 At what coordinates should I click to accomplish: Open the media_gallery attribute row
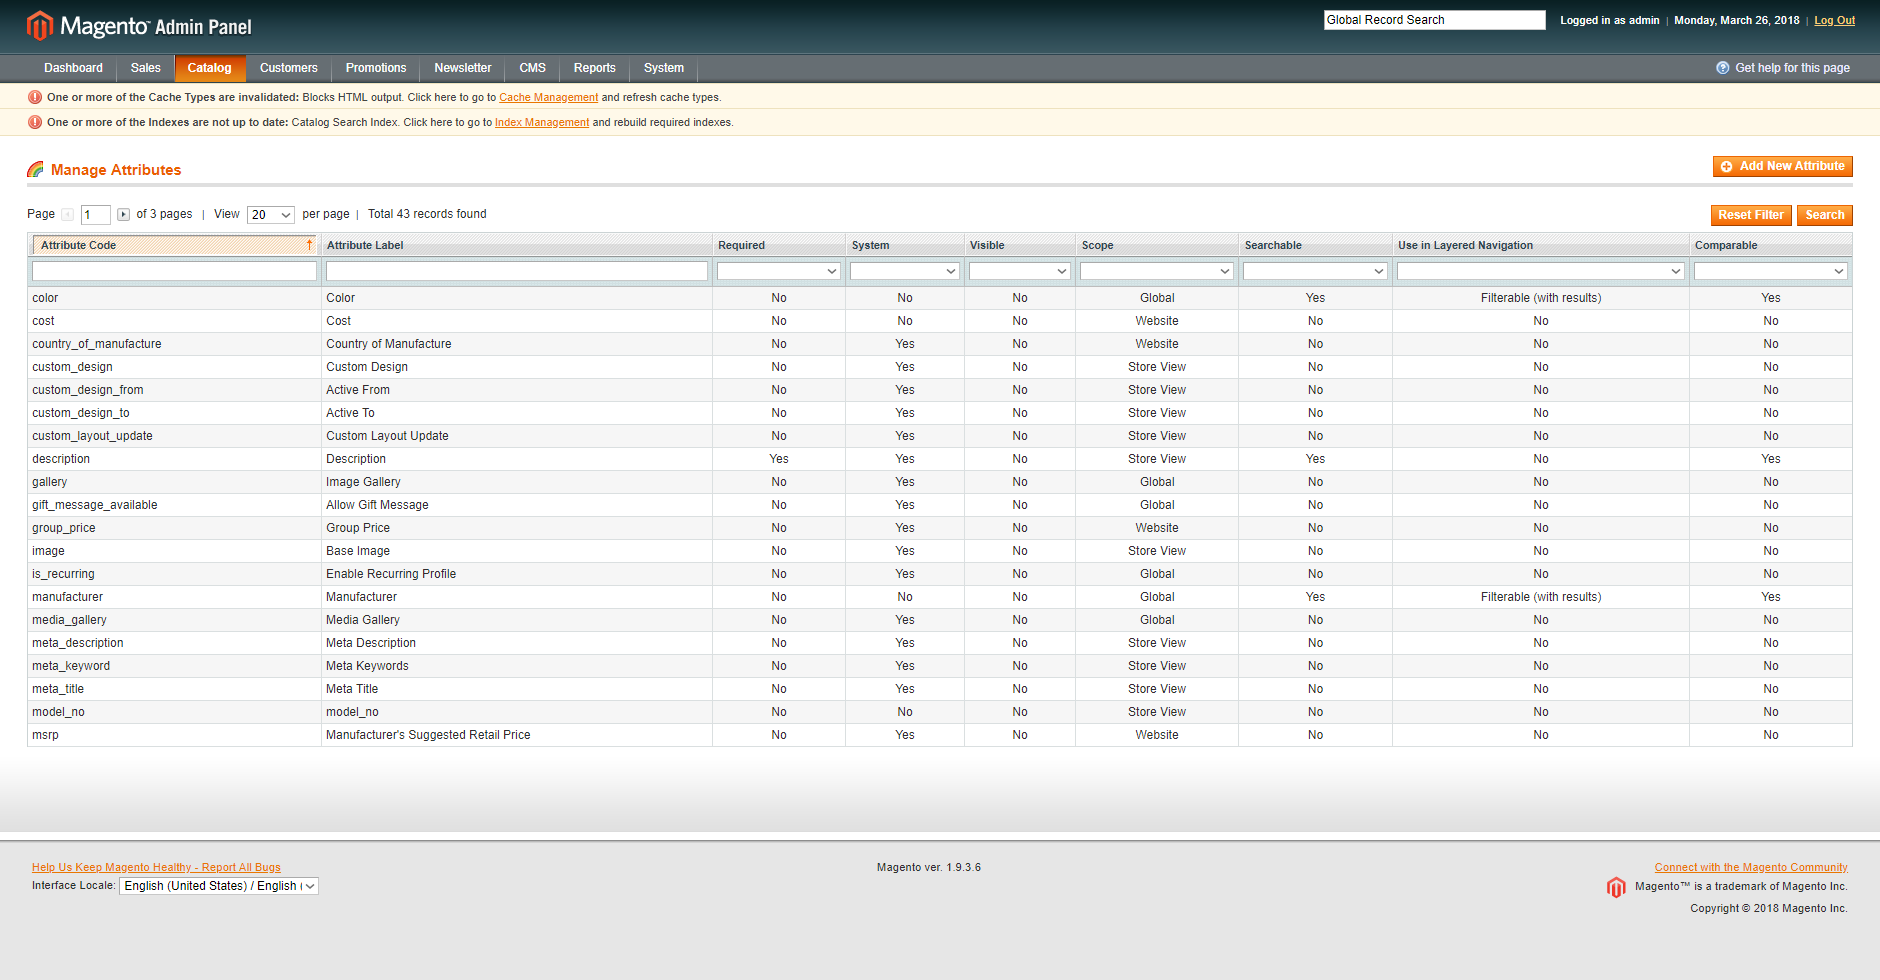(x=940, y=620)
